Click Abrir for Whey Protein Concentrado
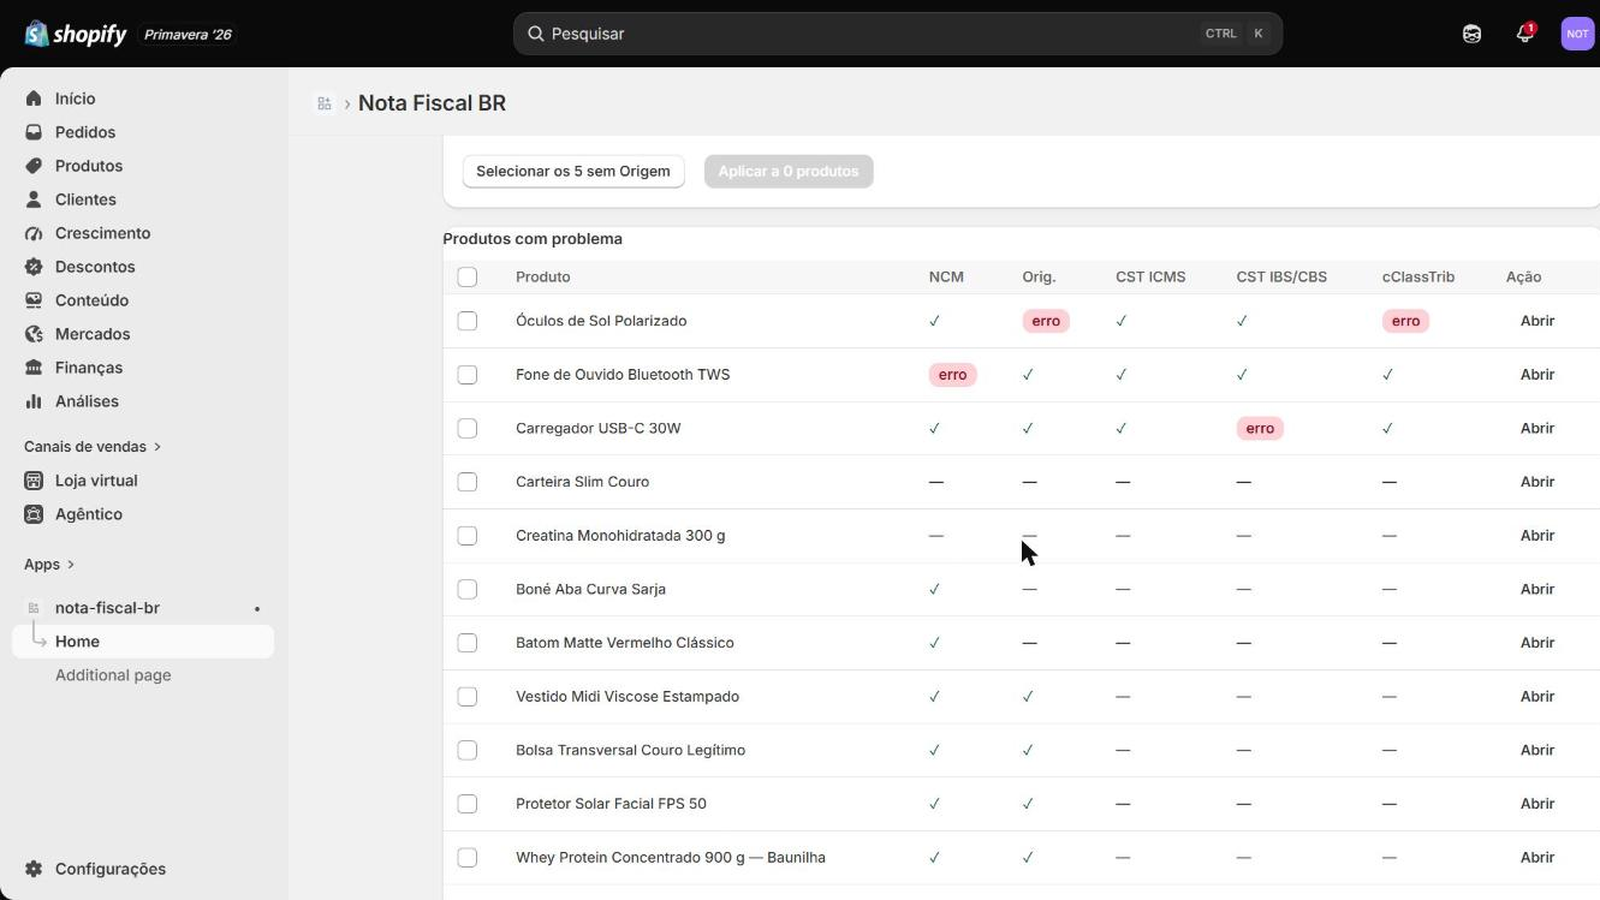This screenshot has height=900, width=1600. tap(1537, 857)
